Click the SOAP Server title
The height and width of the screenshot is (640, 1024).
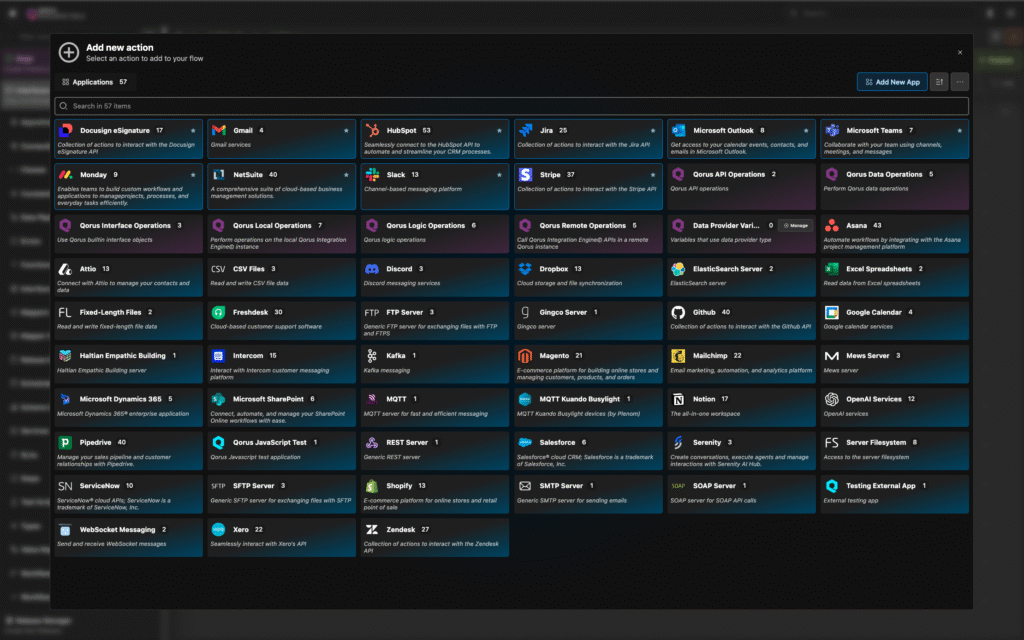click(714, 486)
